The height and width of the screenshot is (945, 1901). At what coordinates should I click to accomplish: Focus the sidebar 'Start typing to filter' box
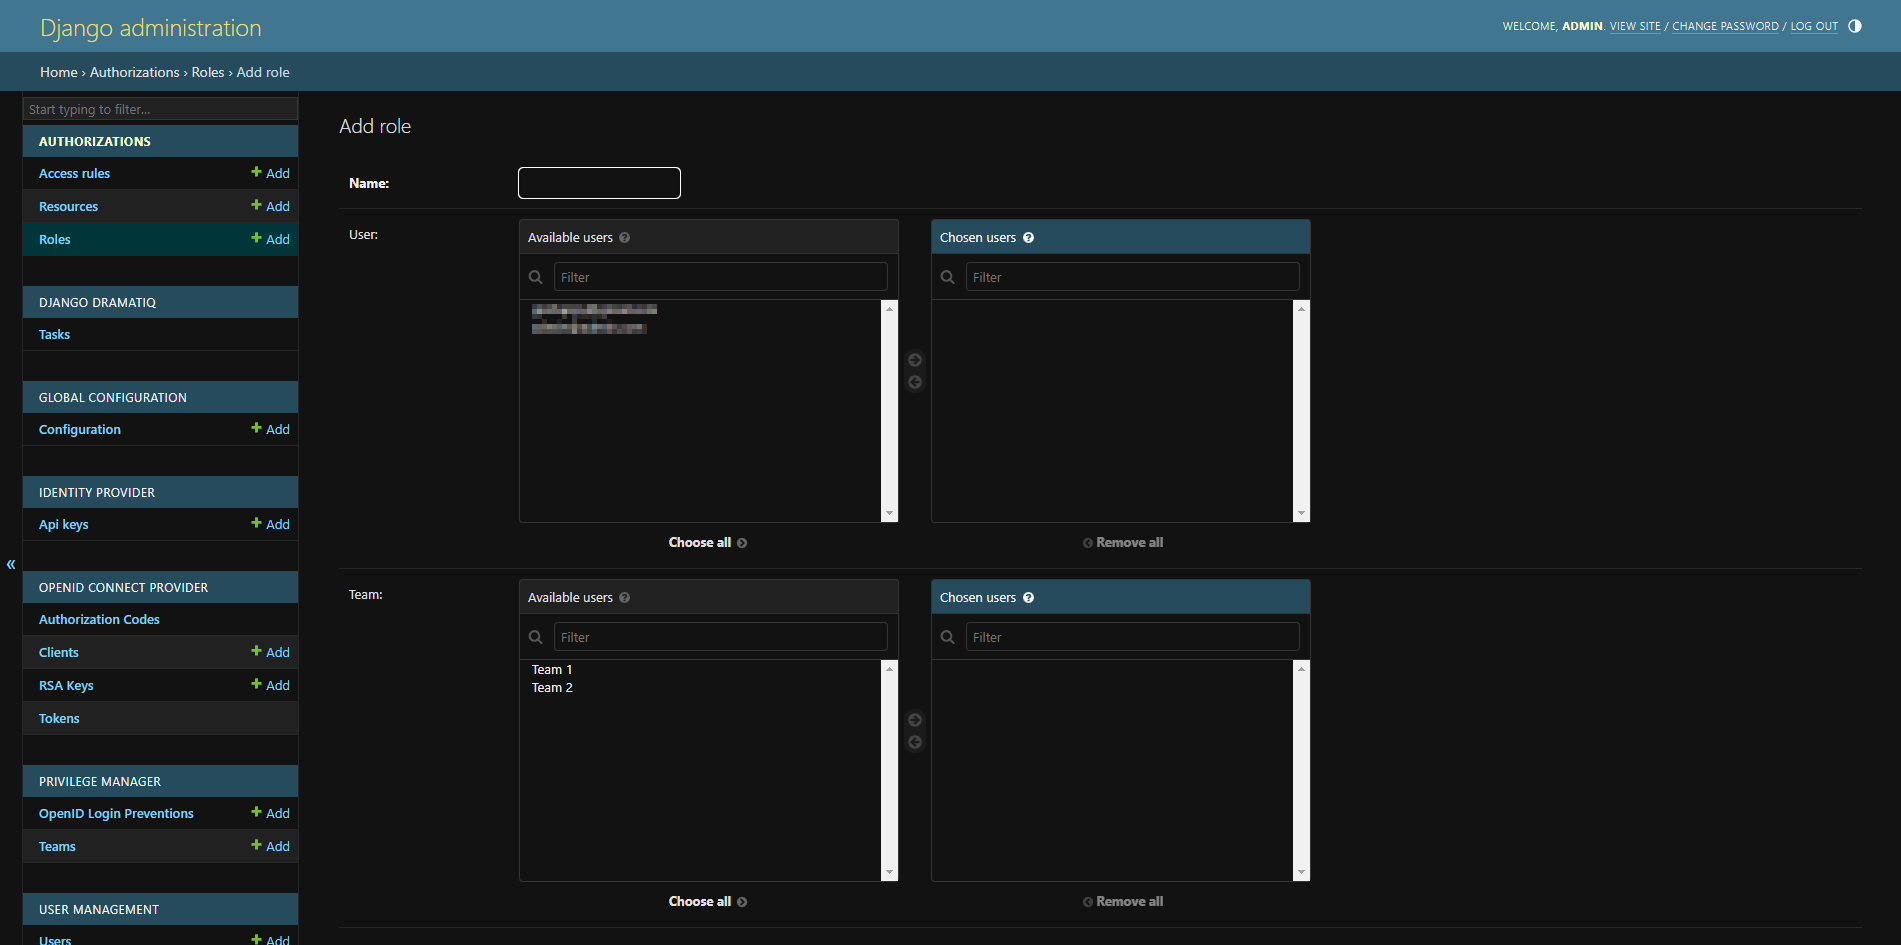click(x=160, y=109)
